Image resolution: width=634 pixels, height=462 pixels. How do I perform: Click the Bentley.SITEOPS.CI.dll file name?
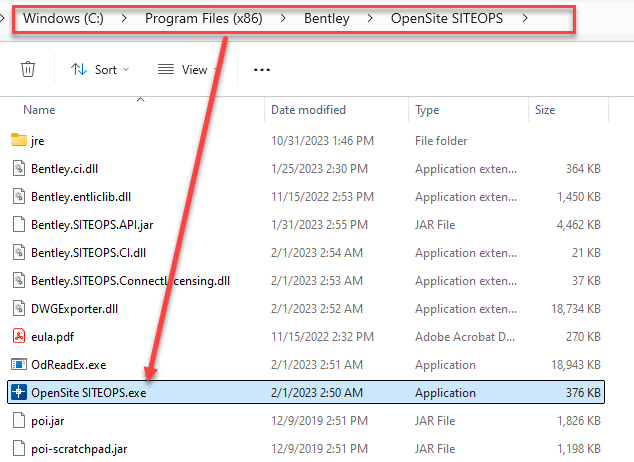tap(89, 253)
